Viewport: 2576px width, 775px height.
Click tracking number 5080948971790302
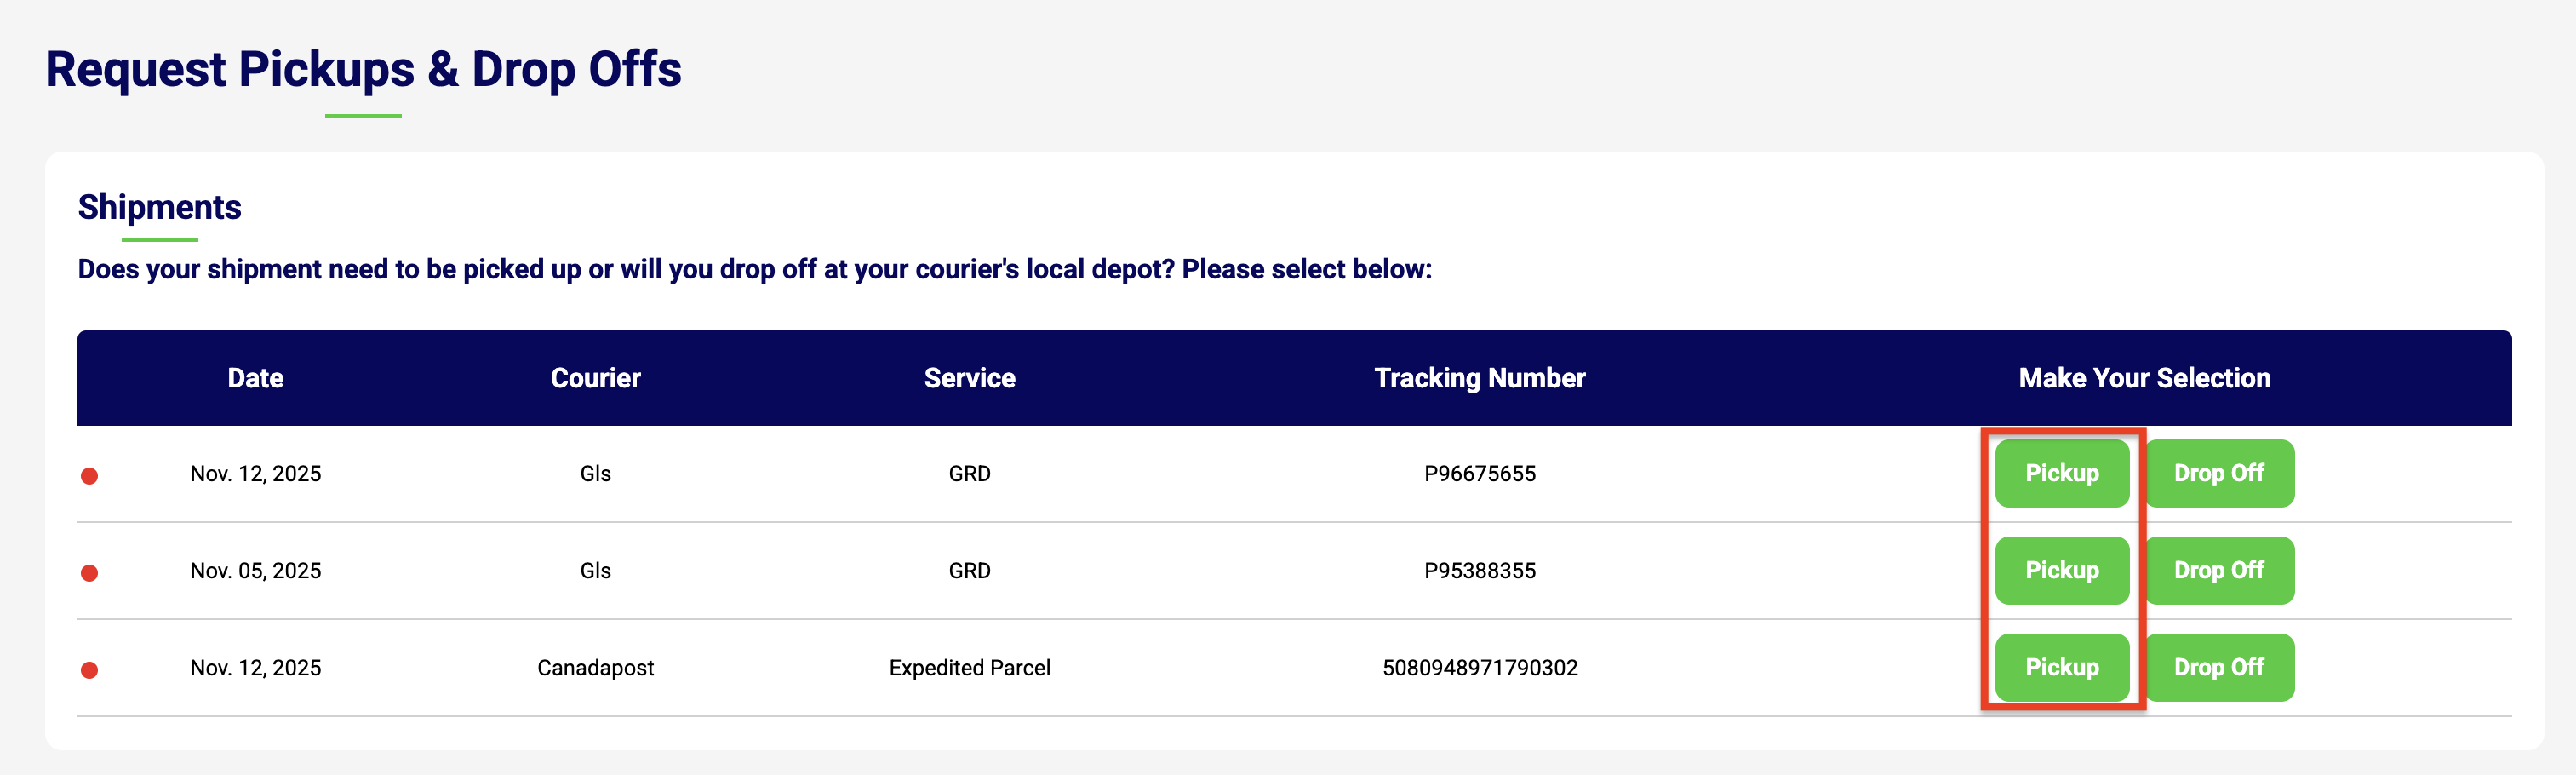point(1479,668)
